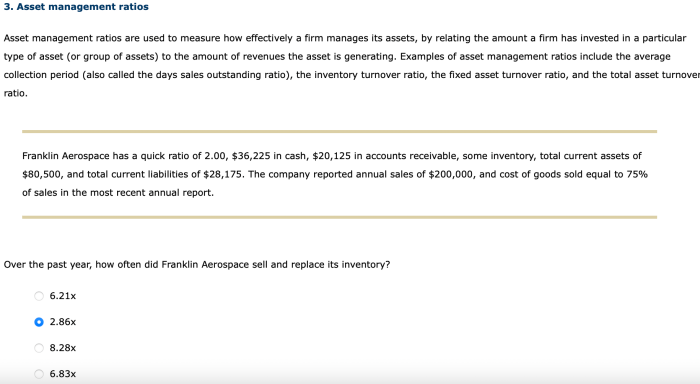Screen dimensions: 700x384
Task: Click the 6.83x answer label text
Action: pyautogui.click(x=62, y=374)
